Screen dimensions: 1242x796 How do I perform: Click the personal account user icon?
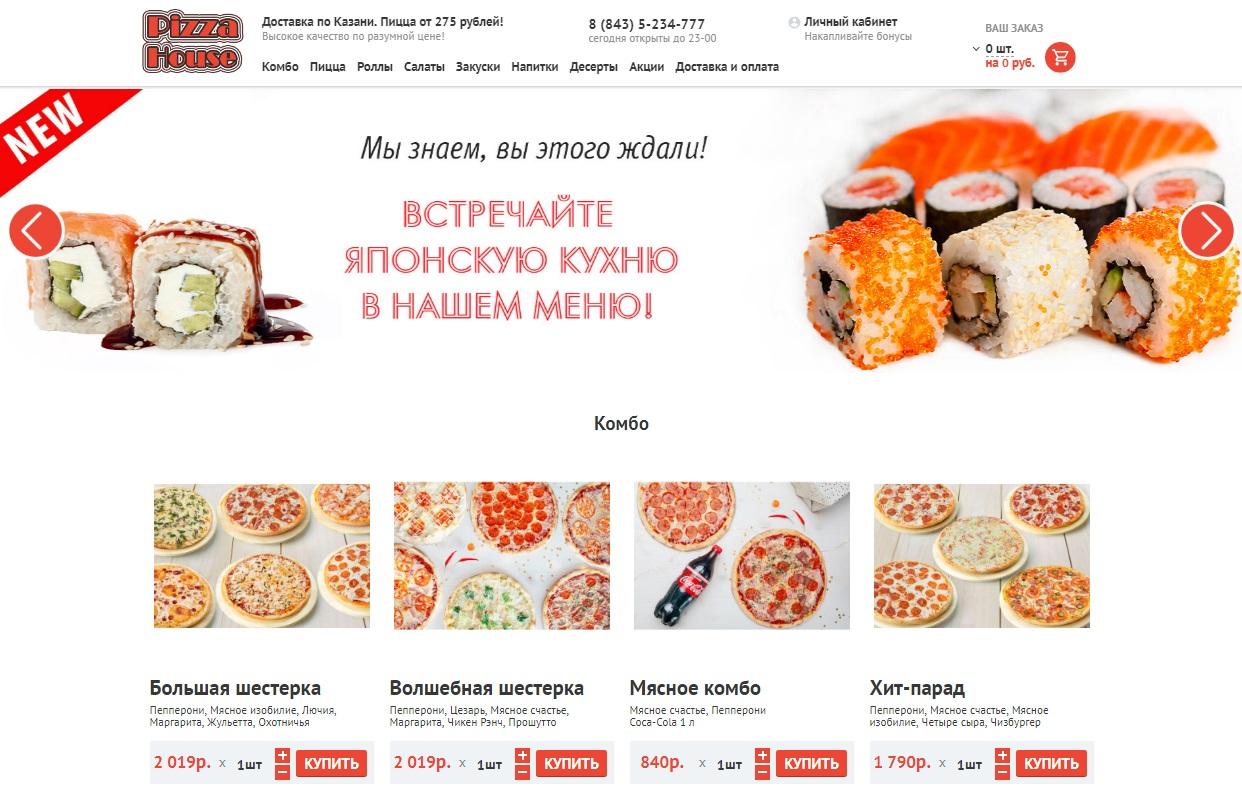[x=794, y=22]
